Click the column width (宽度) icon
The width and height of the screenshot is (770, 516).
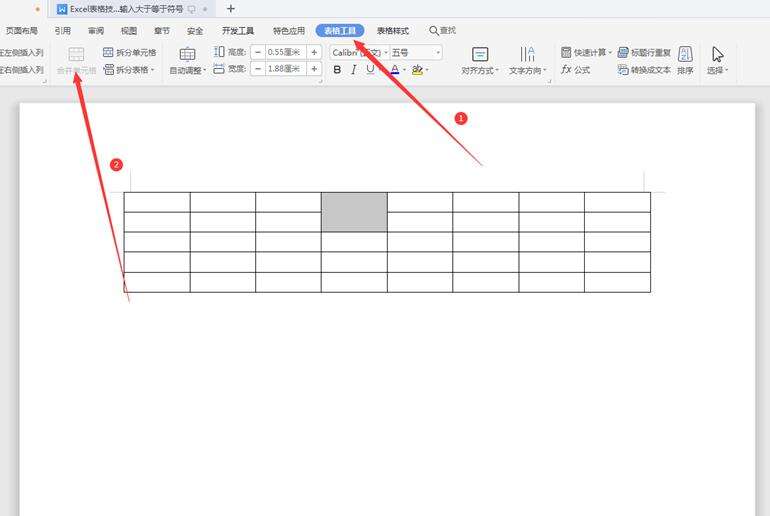point(219,69)
